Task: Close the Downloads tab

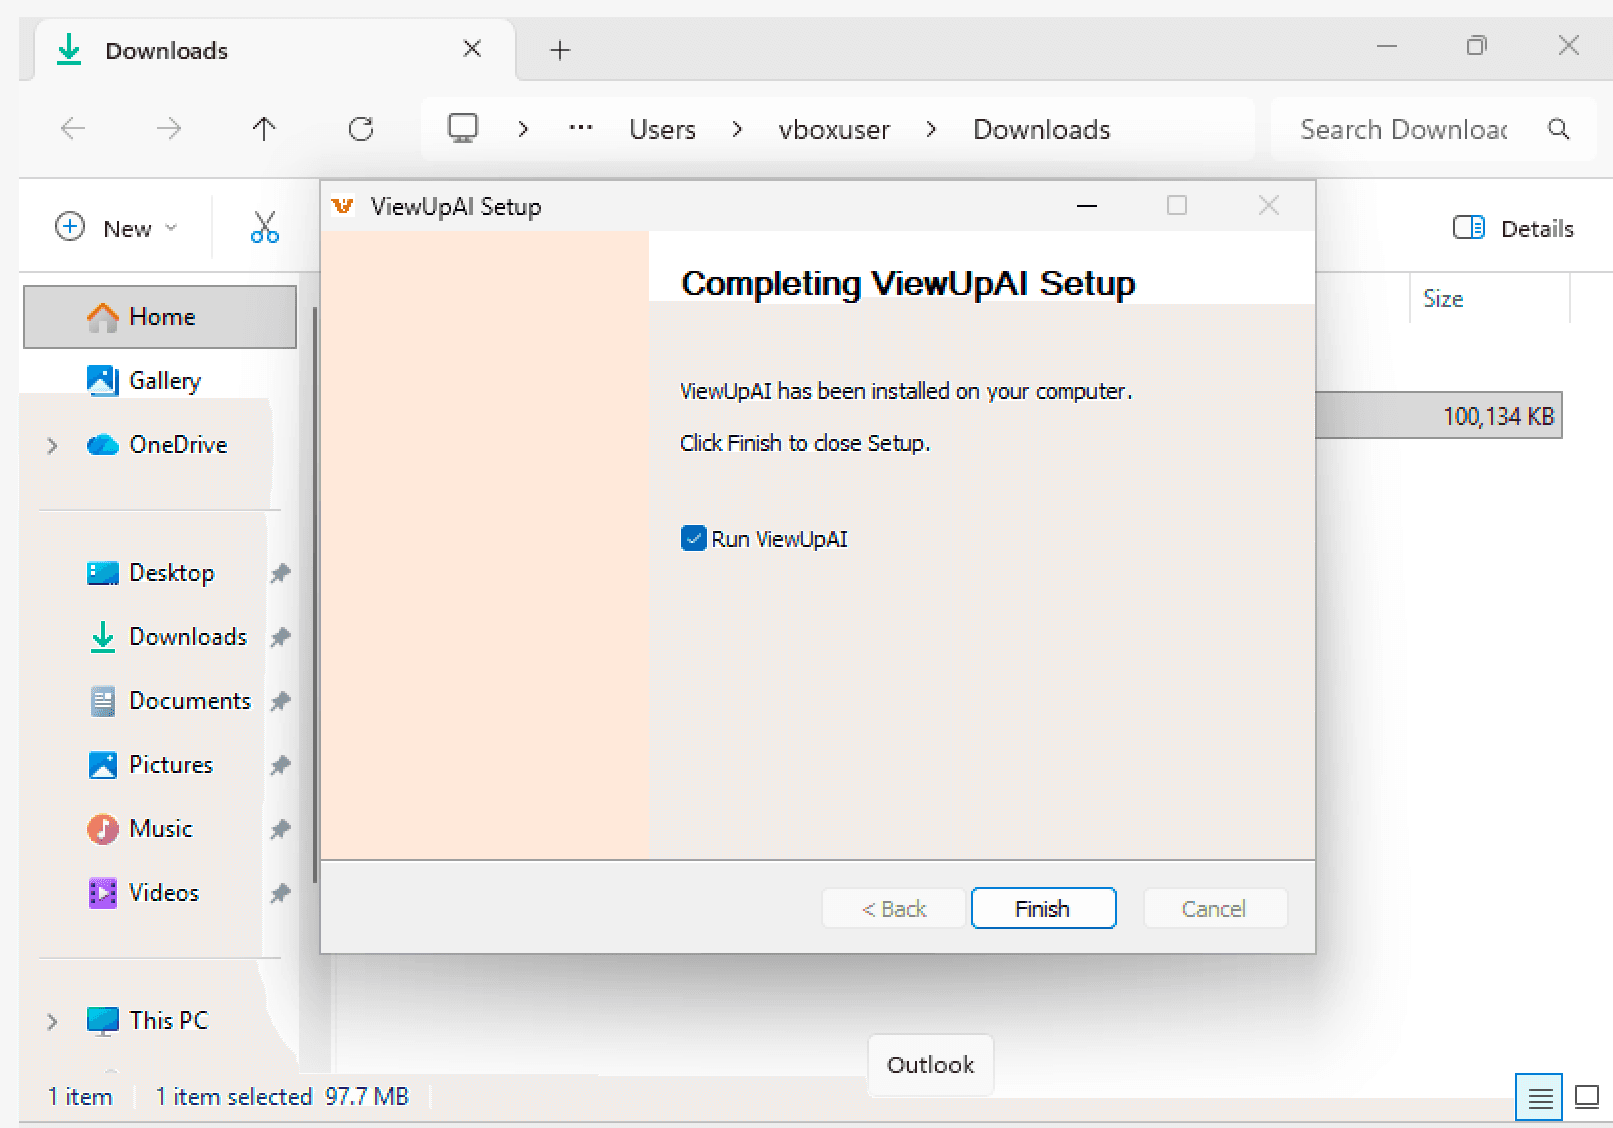Action: [x=472, y=49]
